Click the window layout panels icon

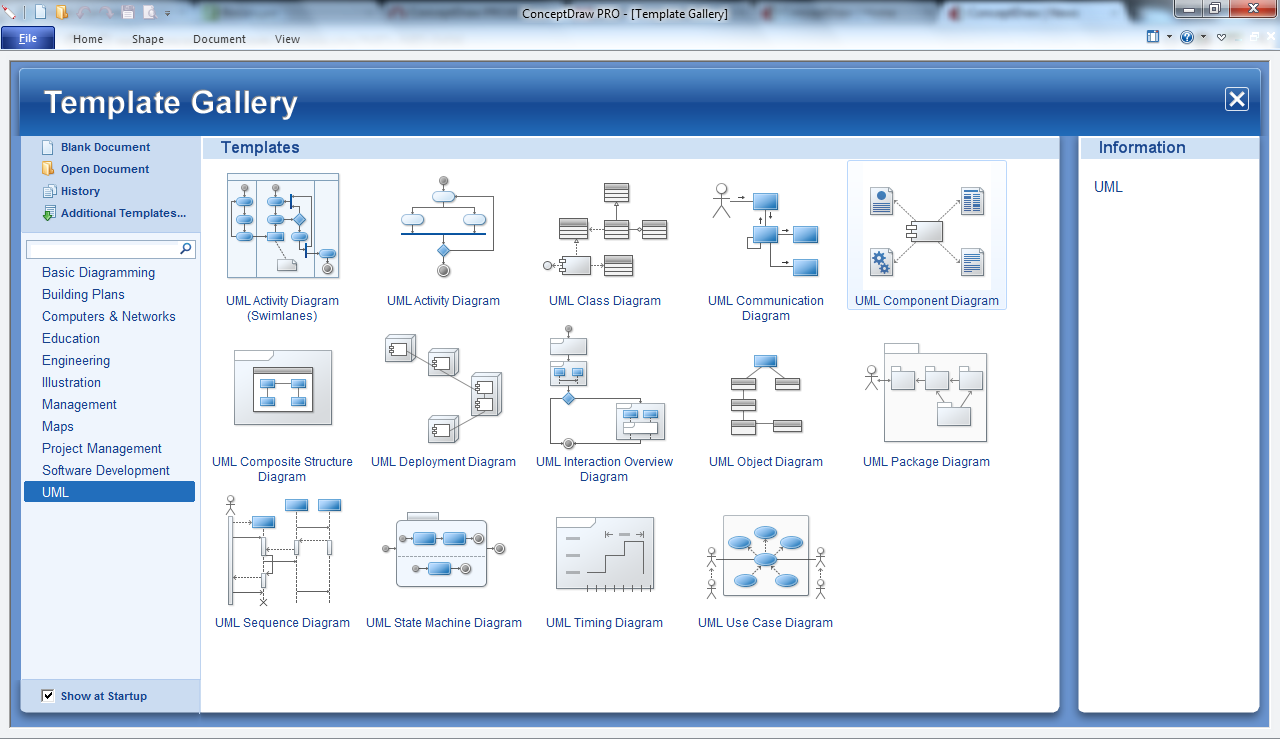coord(1153,37)
